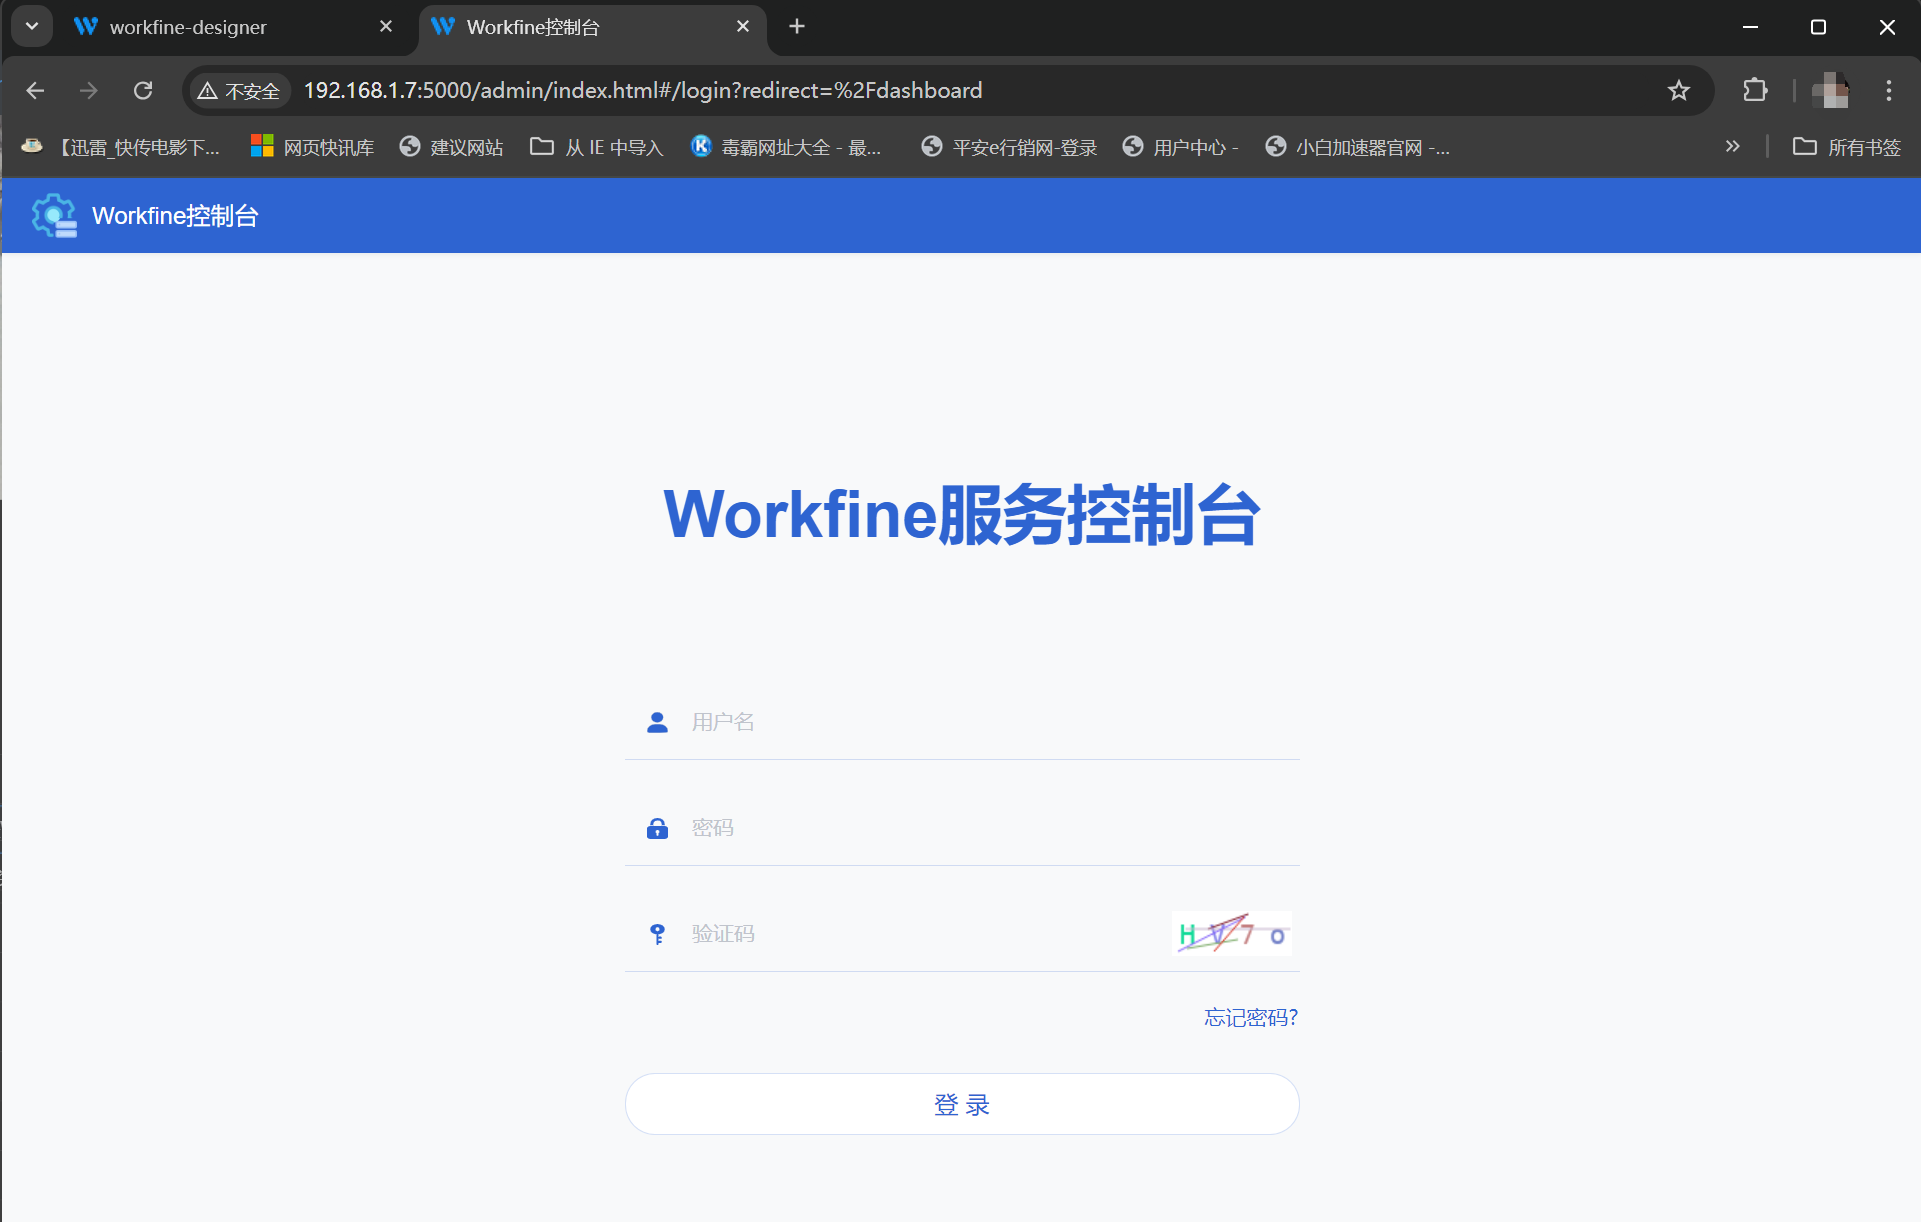Bookmark this page with star icon
Image resolution: width=1921 pixels, height=1222 pixels.
[1678, 91]
